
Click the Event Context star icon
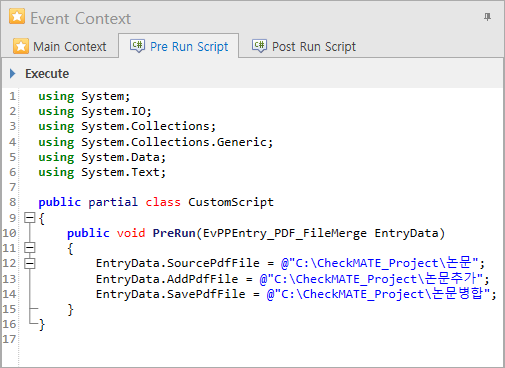(x=17, y=17)
